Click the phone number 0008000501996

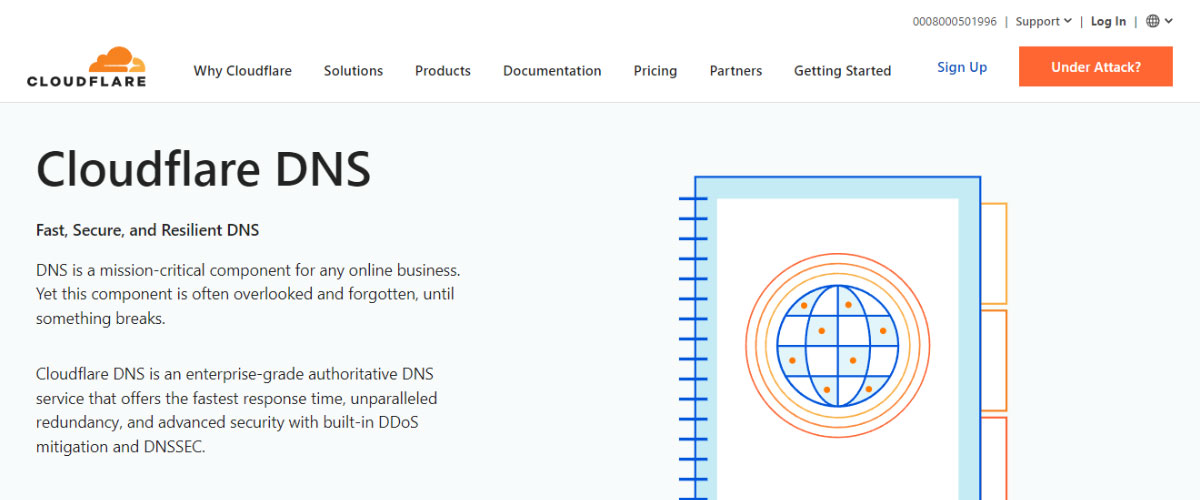pos(954,21)
